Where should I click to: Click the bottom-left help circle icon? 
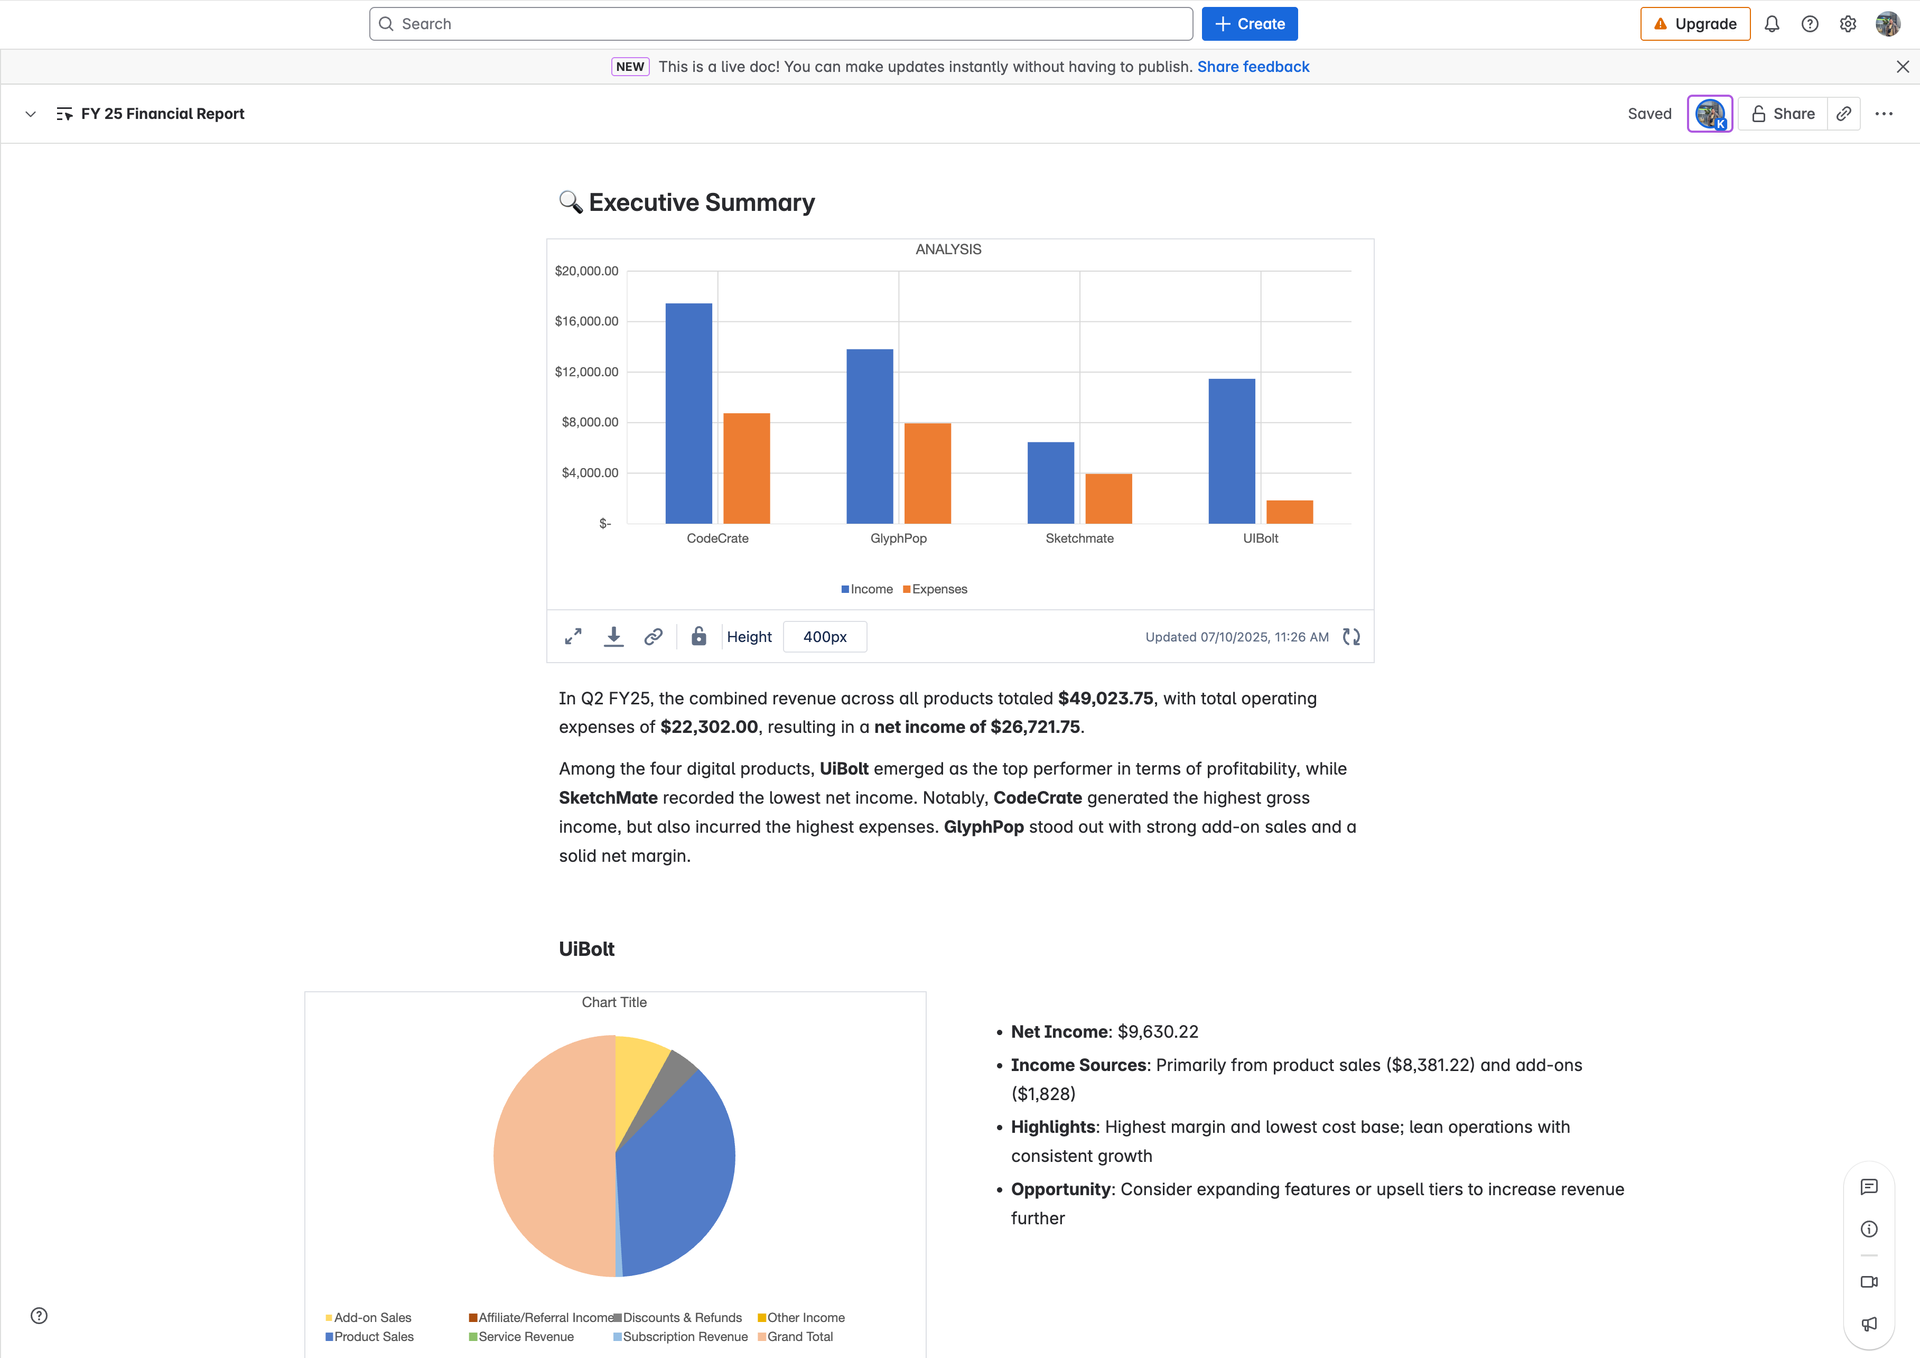(x=39, y=1316)
